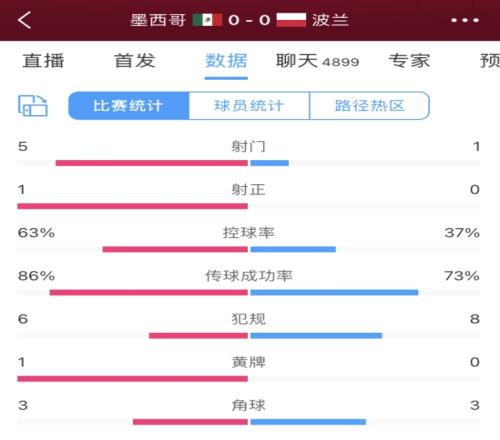Go back using the left arrow
500x440 pixels.
pyautogui.click(x=24, y=20)
